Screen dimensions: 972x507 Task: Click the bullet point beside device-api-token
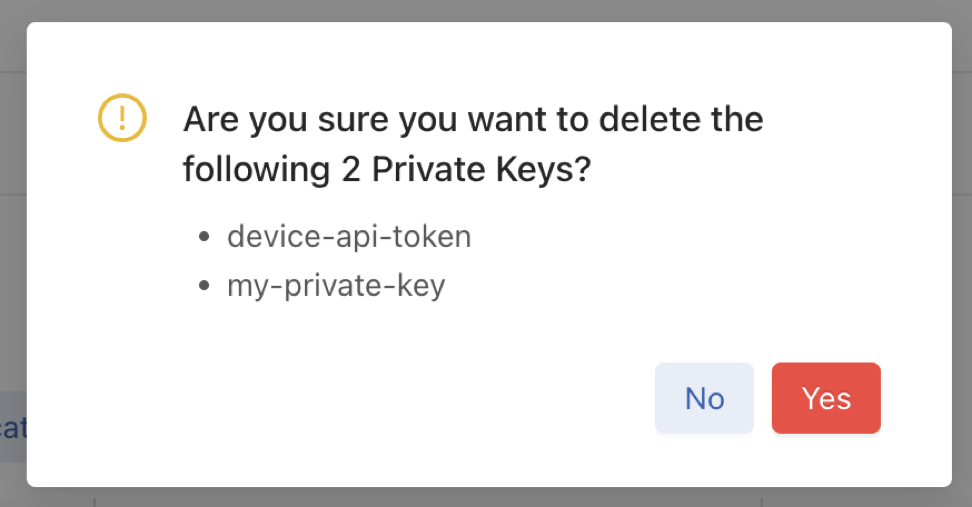205,238
